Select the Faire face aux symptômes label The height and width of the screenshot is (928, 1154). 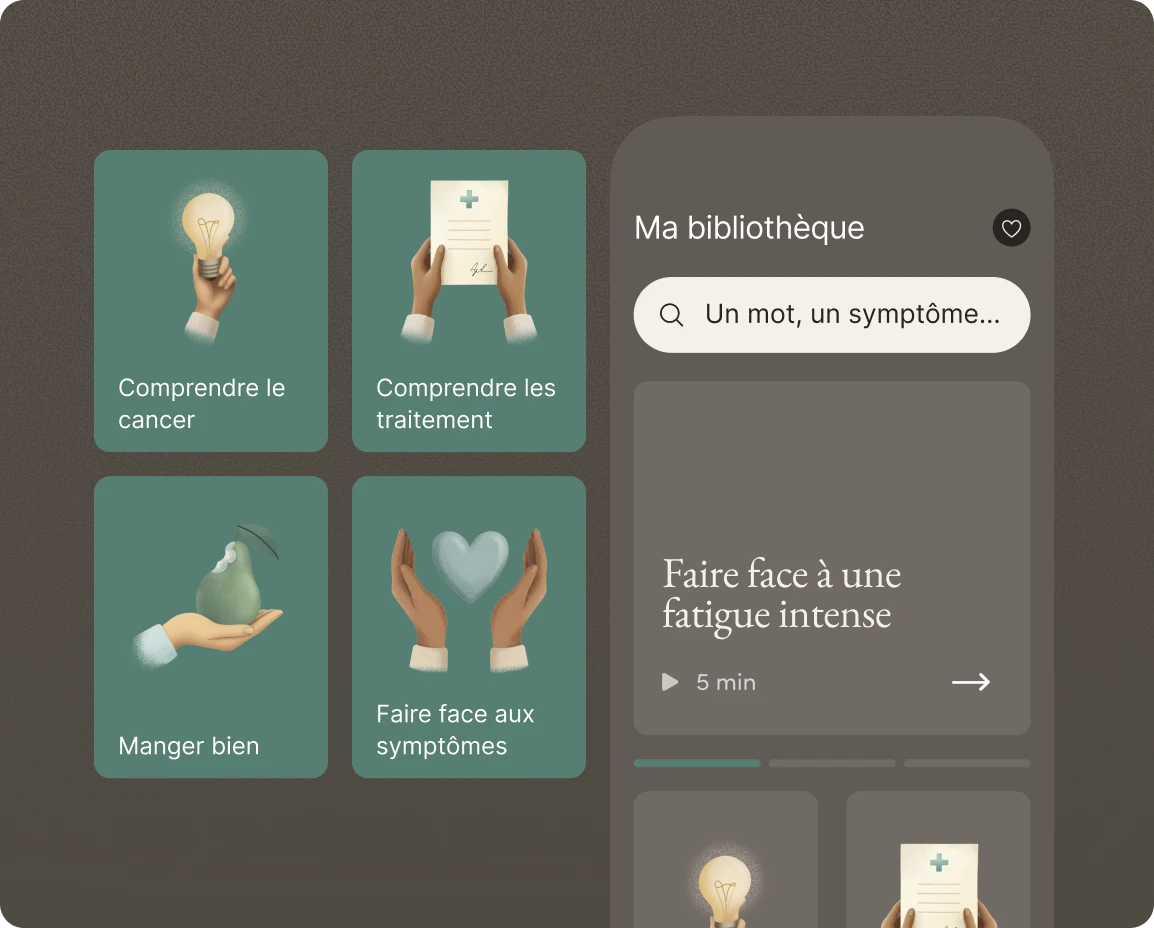(455, 730)
